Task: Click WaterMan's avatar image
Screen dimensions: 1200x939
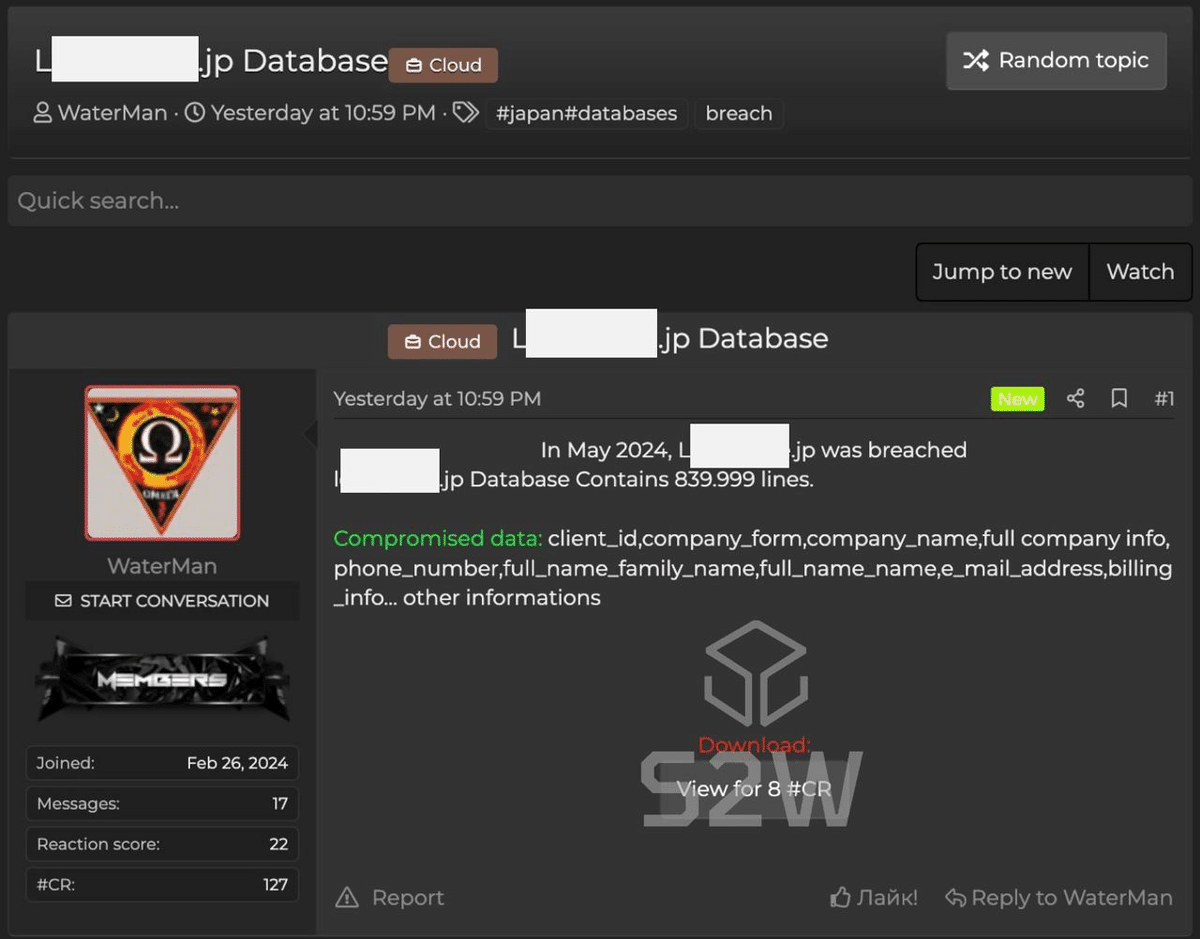Action: point(162,462)
